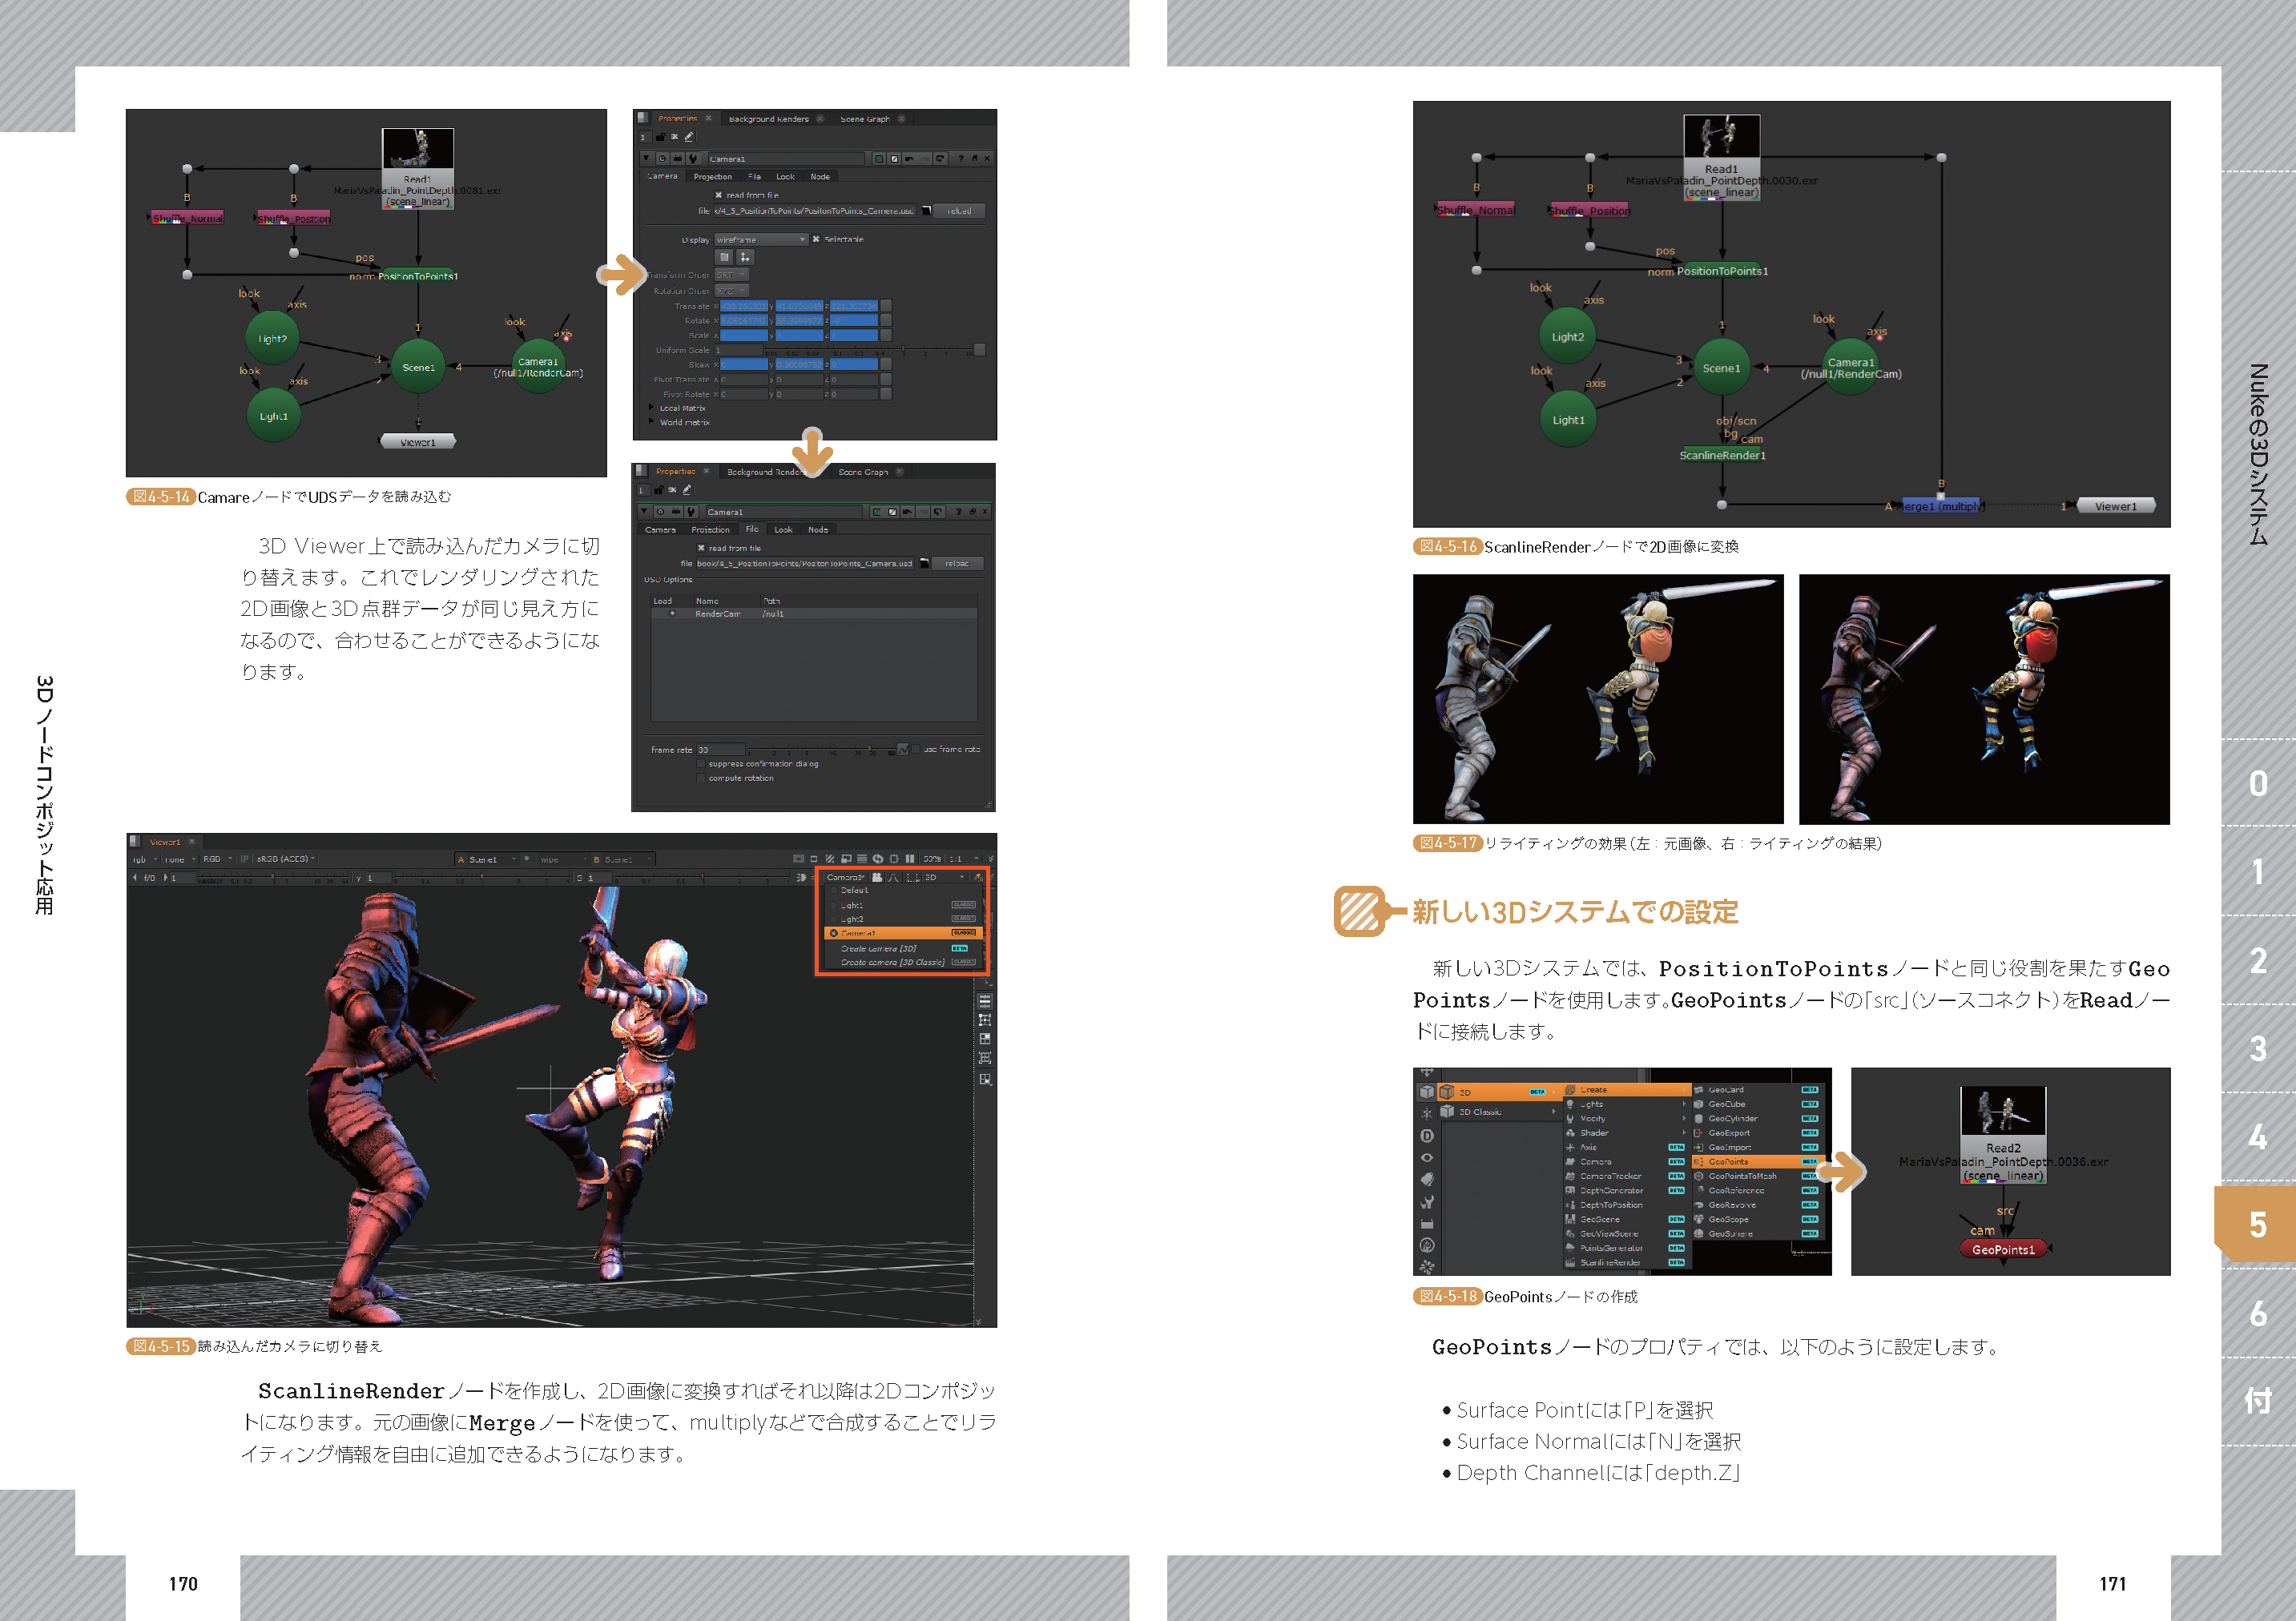Click the reload button in lower File tab
Screen dimensions: 2296x1621
point(957,564)
